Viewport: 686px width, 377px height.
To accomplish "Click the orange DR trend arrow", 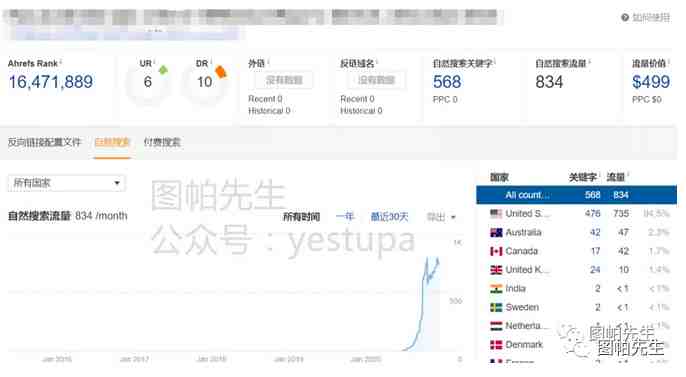I will click(221, 71).
